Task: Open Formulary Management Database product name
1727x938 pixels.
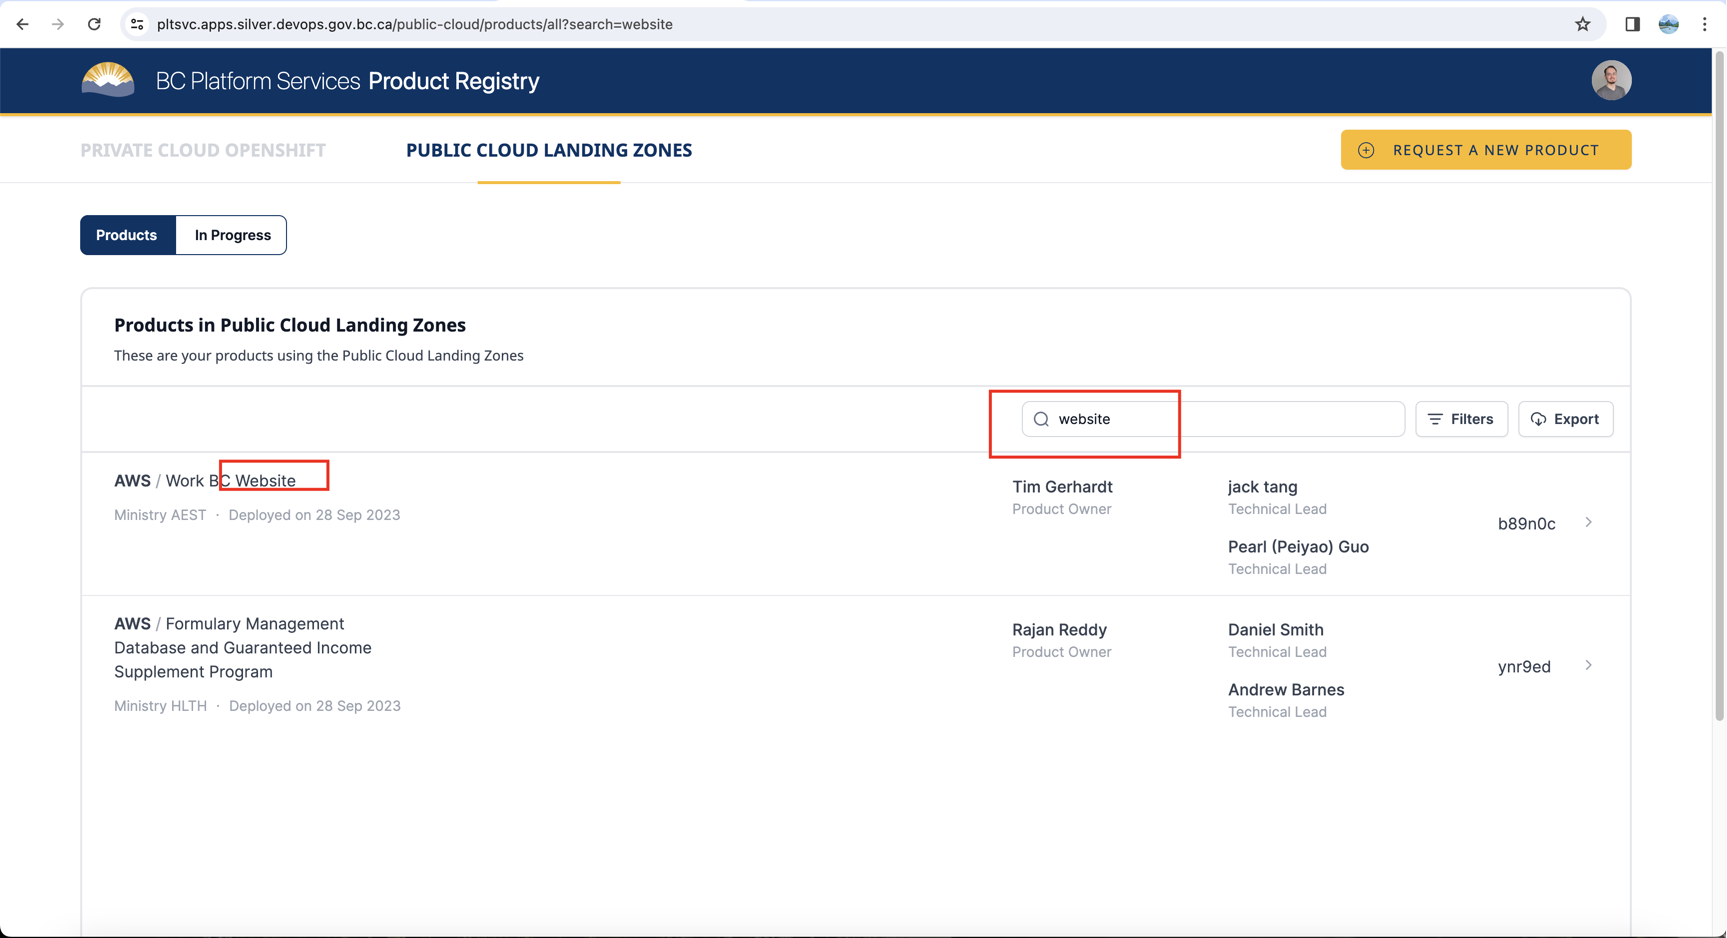Action: pyautogui.click(x=243, y=648)
